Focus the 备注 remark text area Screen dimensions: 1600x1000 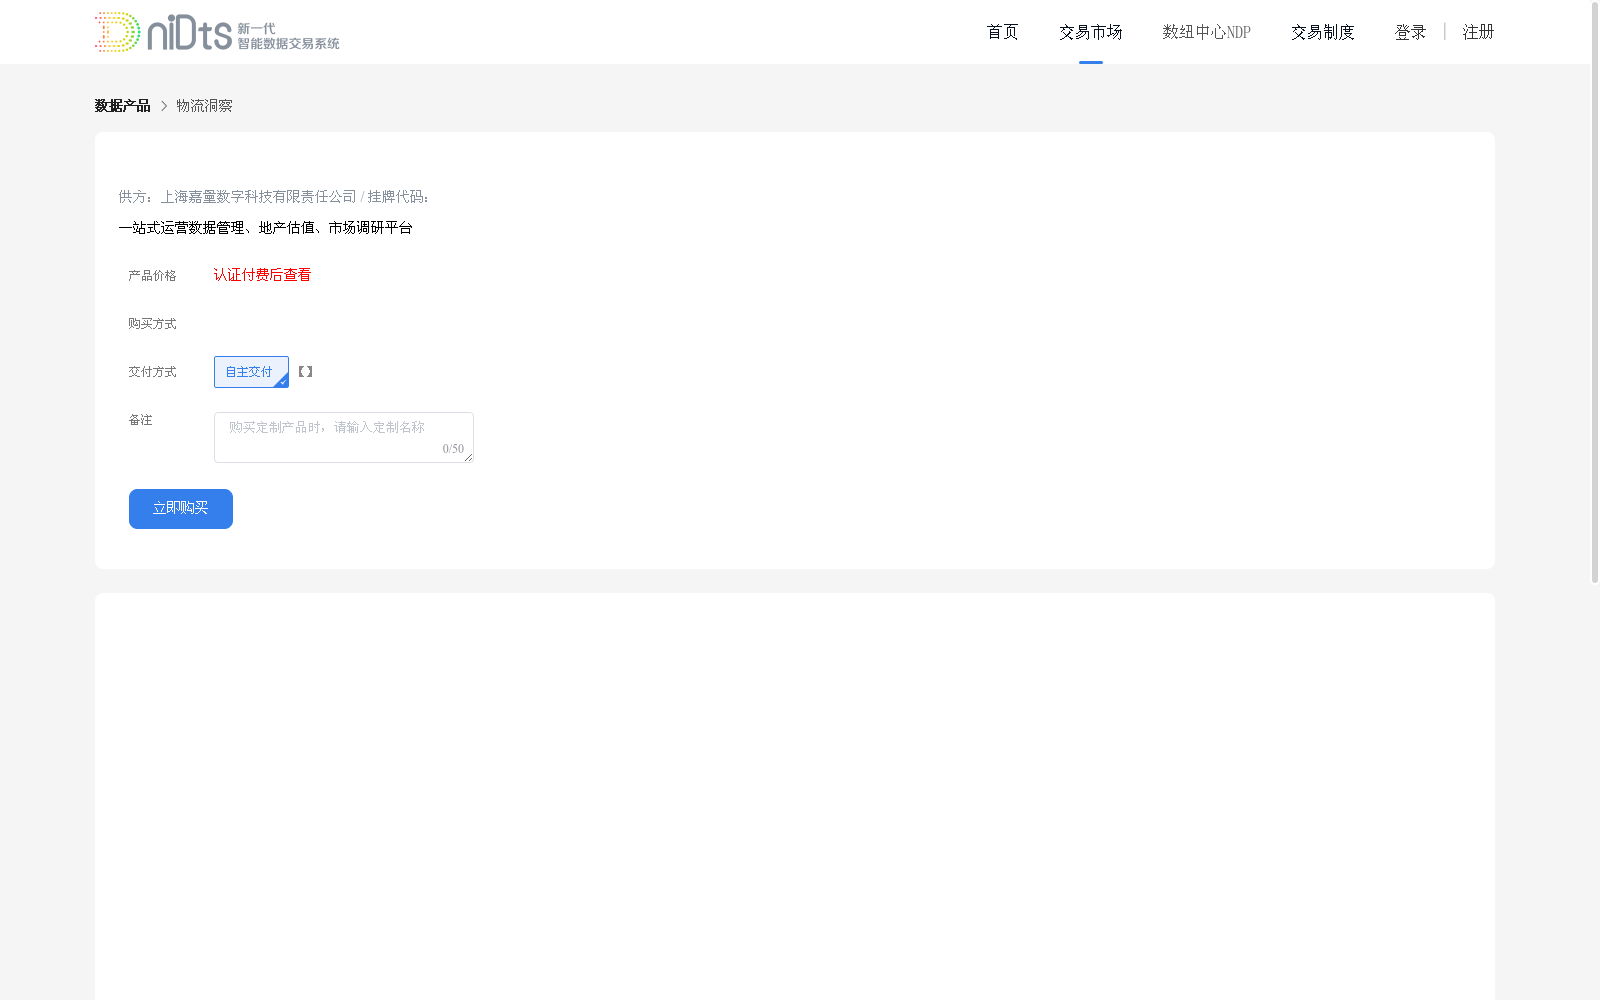click(344, 437)
